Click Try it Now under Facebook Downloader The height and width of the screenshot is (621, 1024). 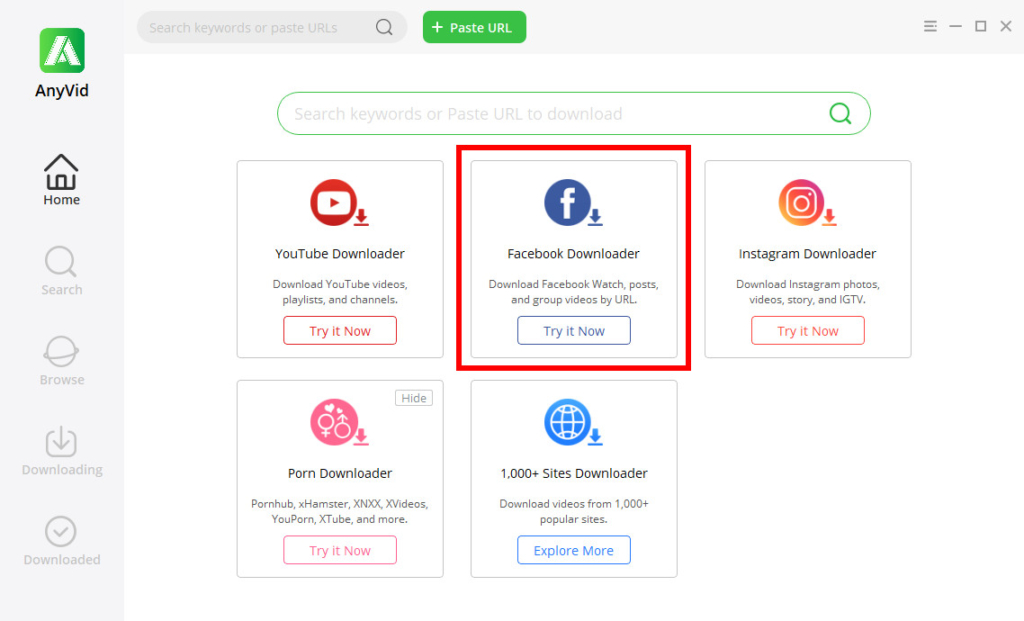click(x=573, y=330)
